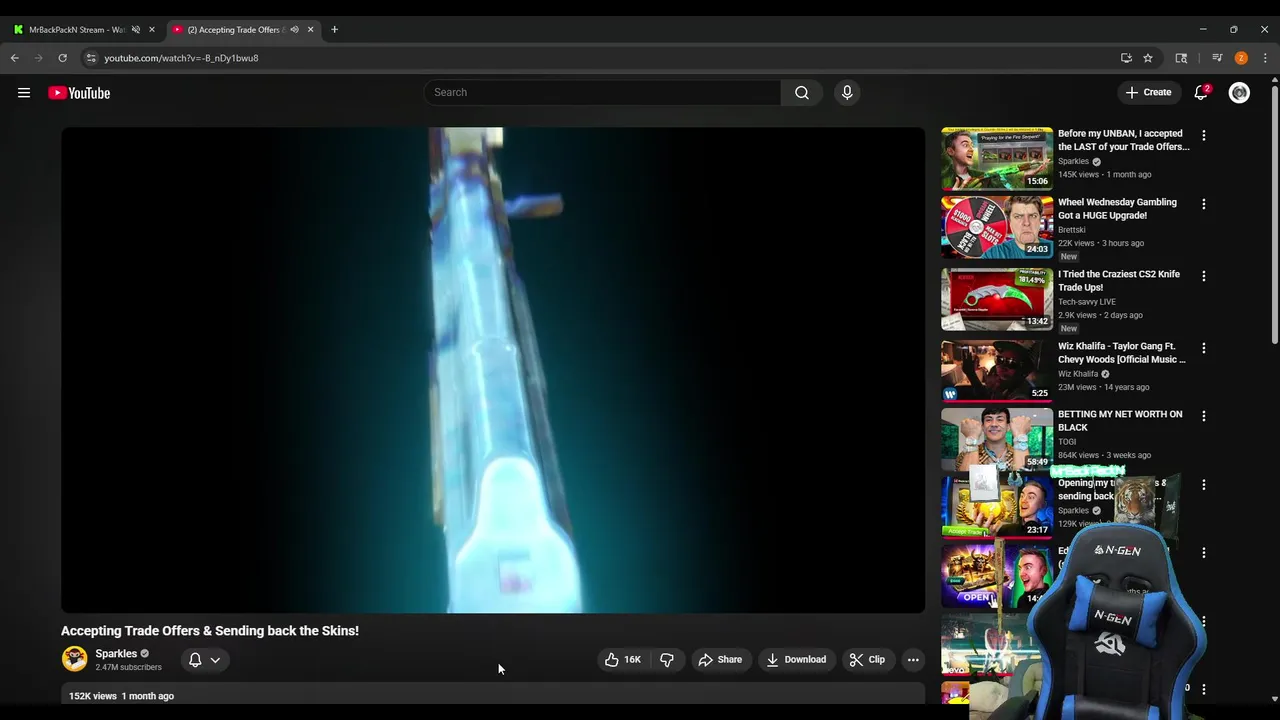Like the video showing 16K likes
Viewport: 1280px width, 720px height.
622,660
